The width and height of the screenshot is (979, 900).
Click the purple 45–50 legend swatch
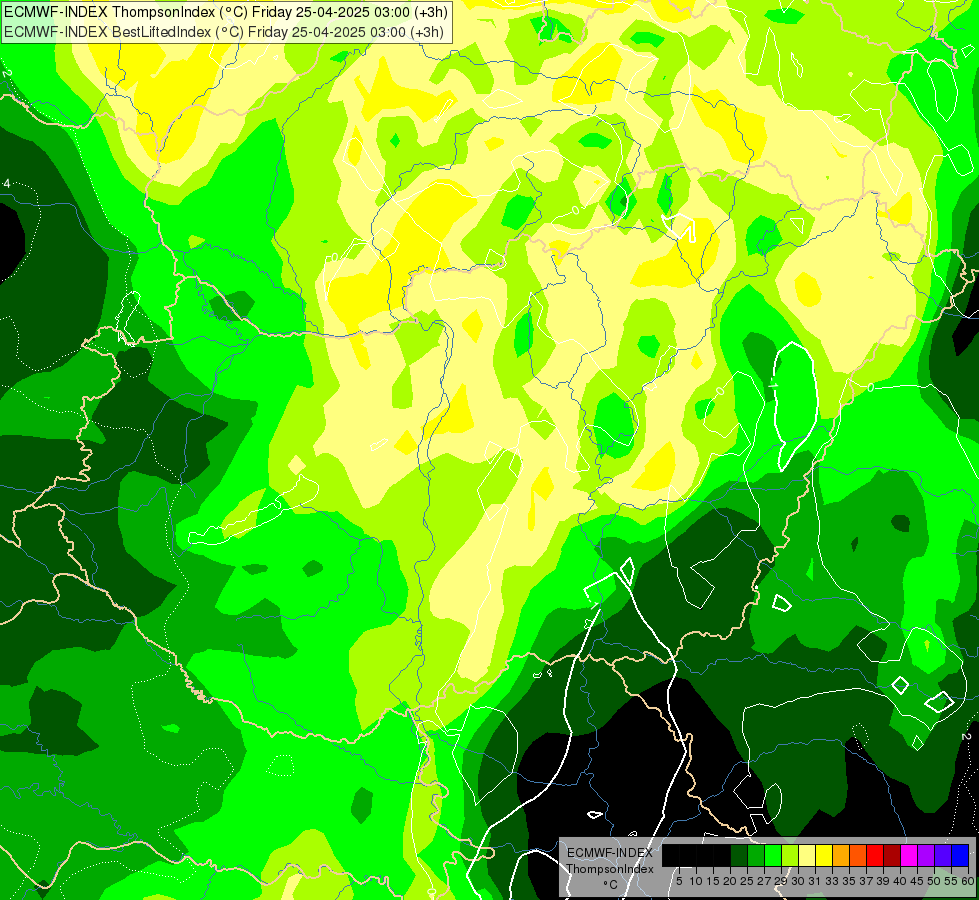[926, 856]
